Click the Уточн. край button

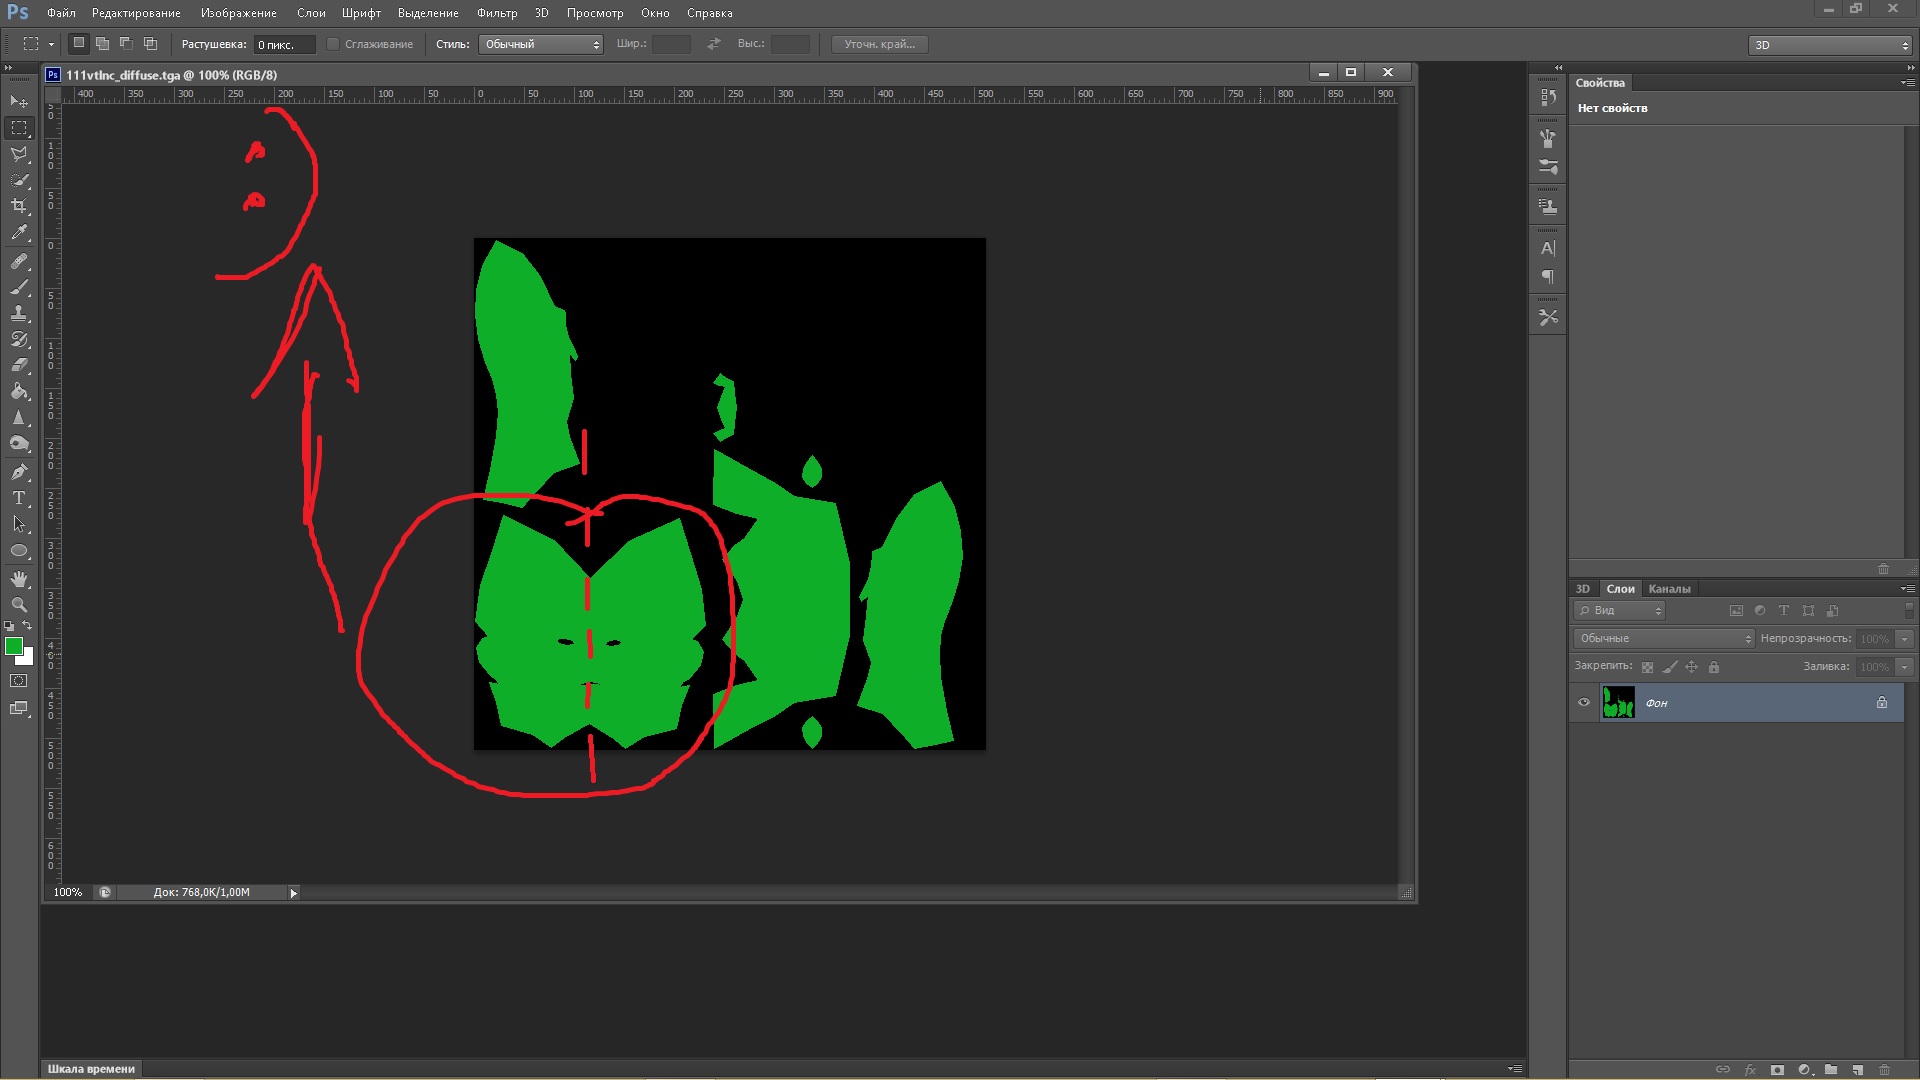coord(879,44)
